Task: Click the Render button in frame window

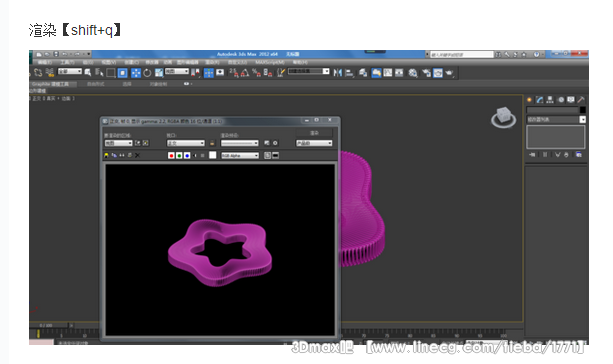Action: click(x=314, y=133)
